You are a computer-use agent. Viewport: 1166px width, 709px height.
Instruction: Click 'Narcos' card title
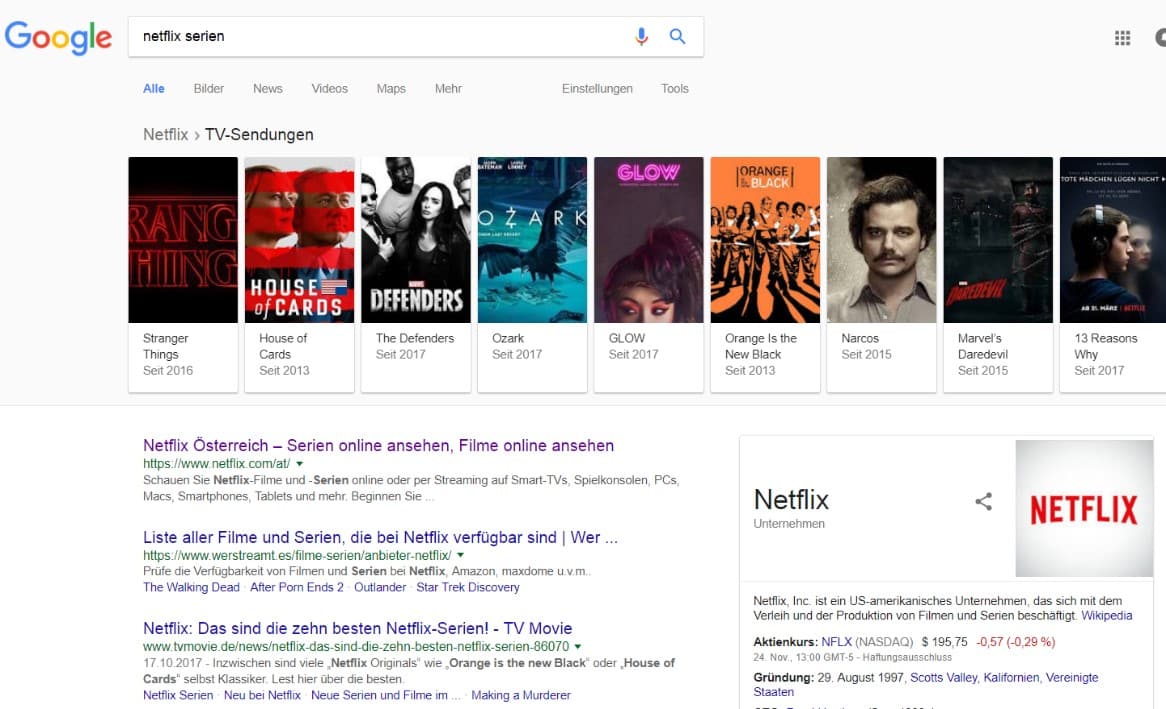pyautogui.click(x=860, y=338)
